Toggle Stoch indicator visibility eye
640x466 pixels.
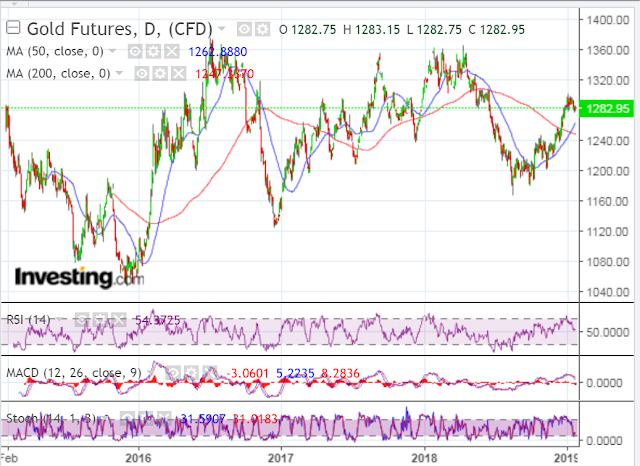128,418
